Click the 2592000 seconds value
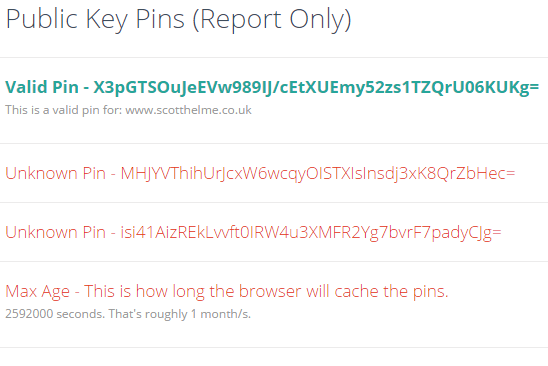 (55, 314)
